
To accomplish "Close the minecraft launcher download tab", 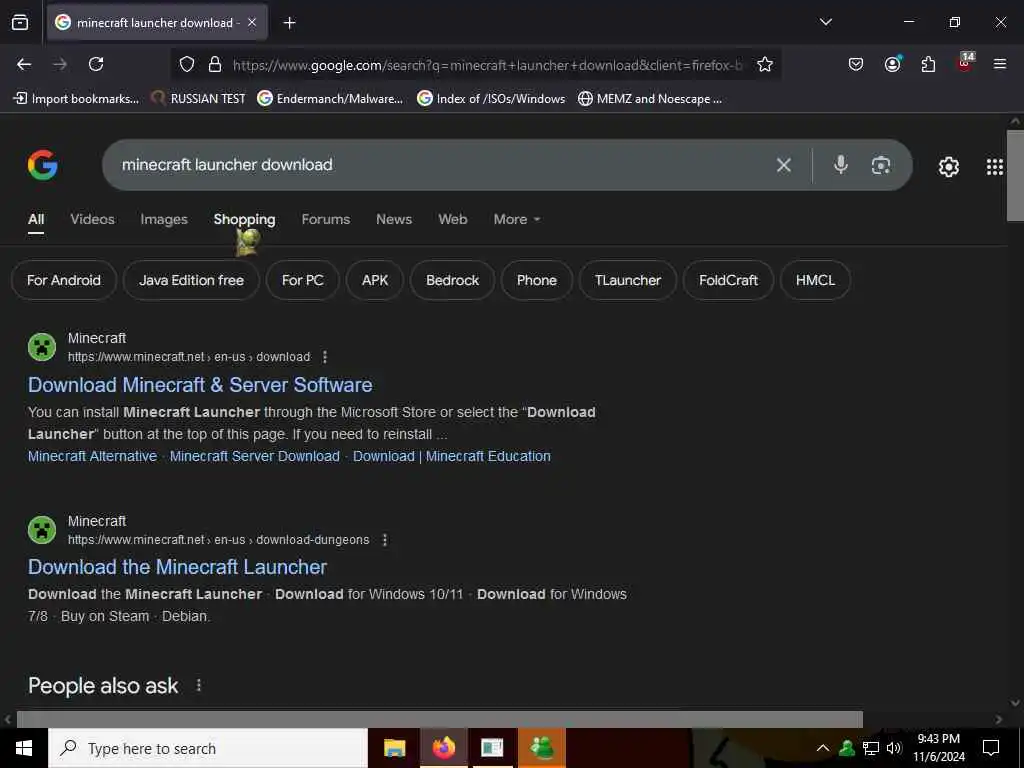I will tap(252, 23).
